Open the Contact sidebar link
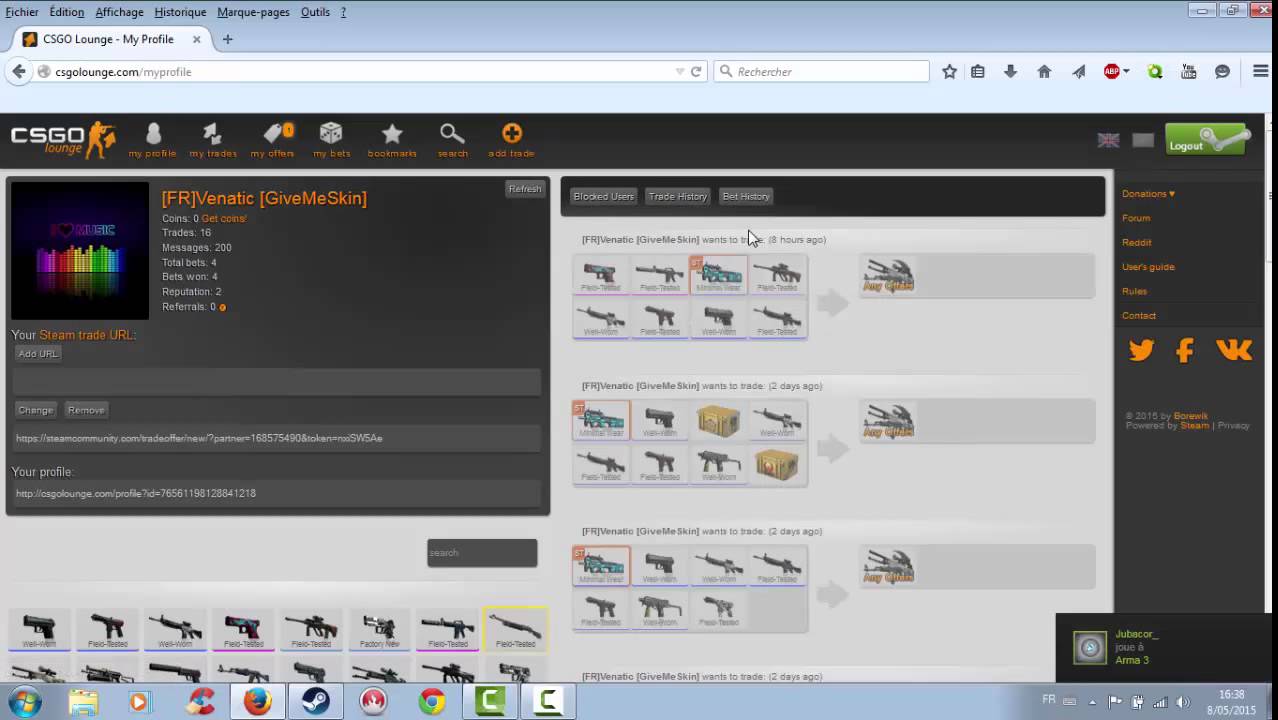This screenshot has height=720, width=1278. click(1139, 315)
